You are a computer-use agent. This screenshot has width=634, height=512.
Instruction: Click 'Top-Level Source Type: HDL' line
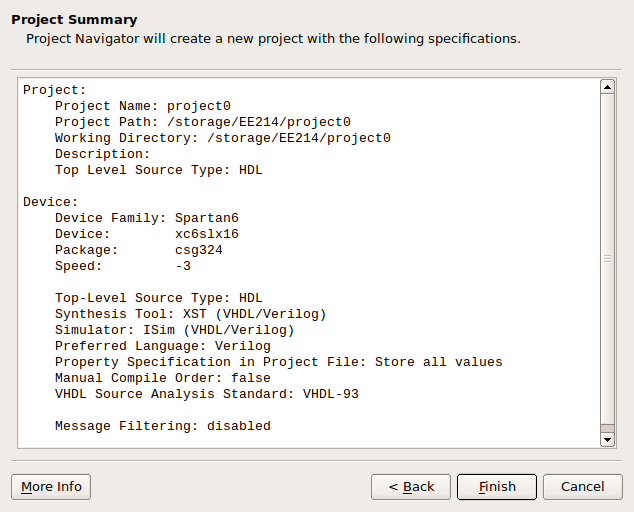(x=158, y=298)
